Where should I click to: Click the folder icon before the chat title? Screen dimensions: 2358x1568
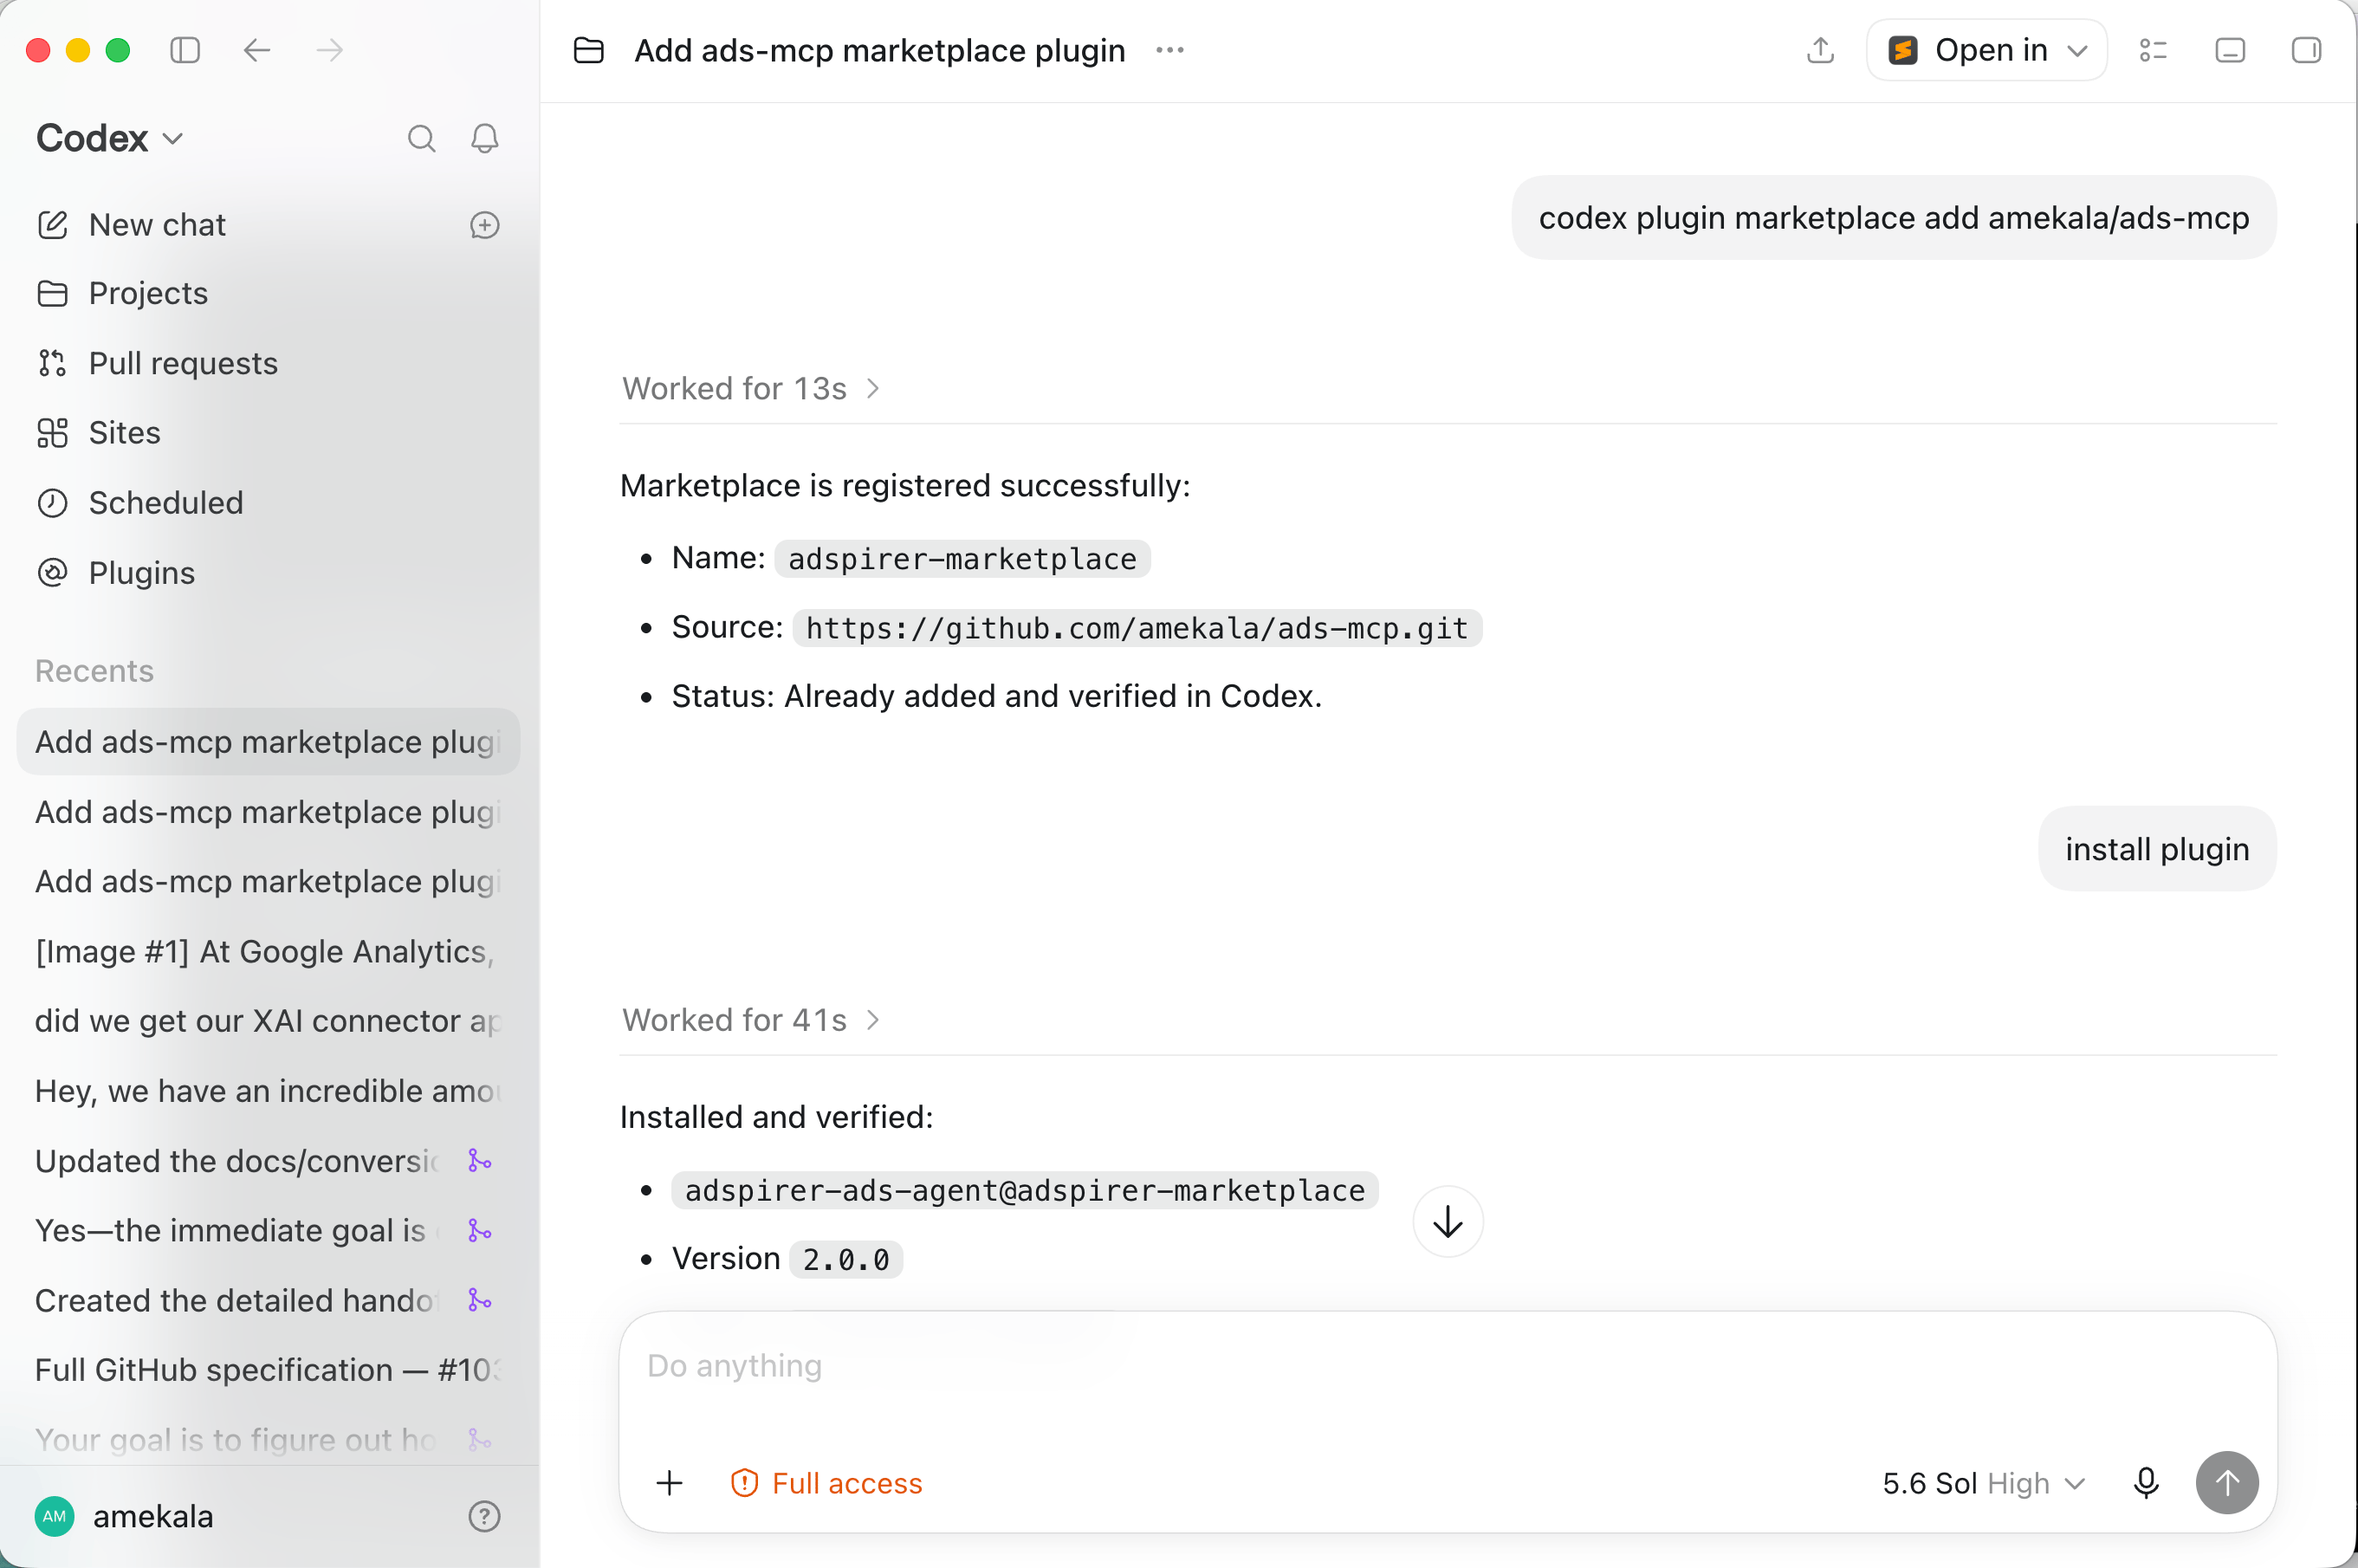click(589, 50)
